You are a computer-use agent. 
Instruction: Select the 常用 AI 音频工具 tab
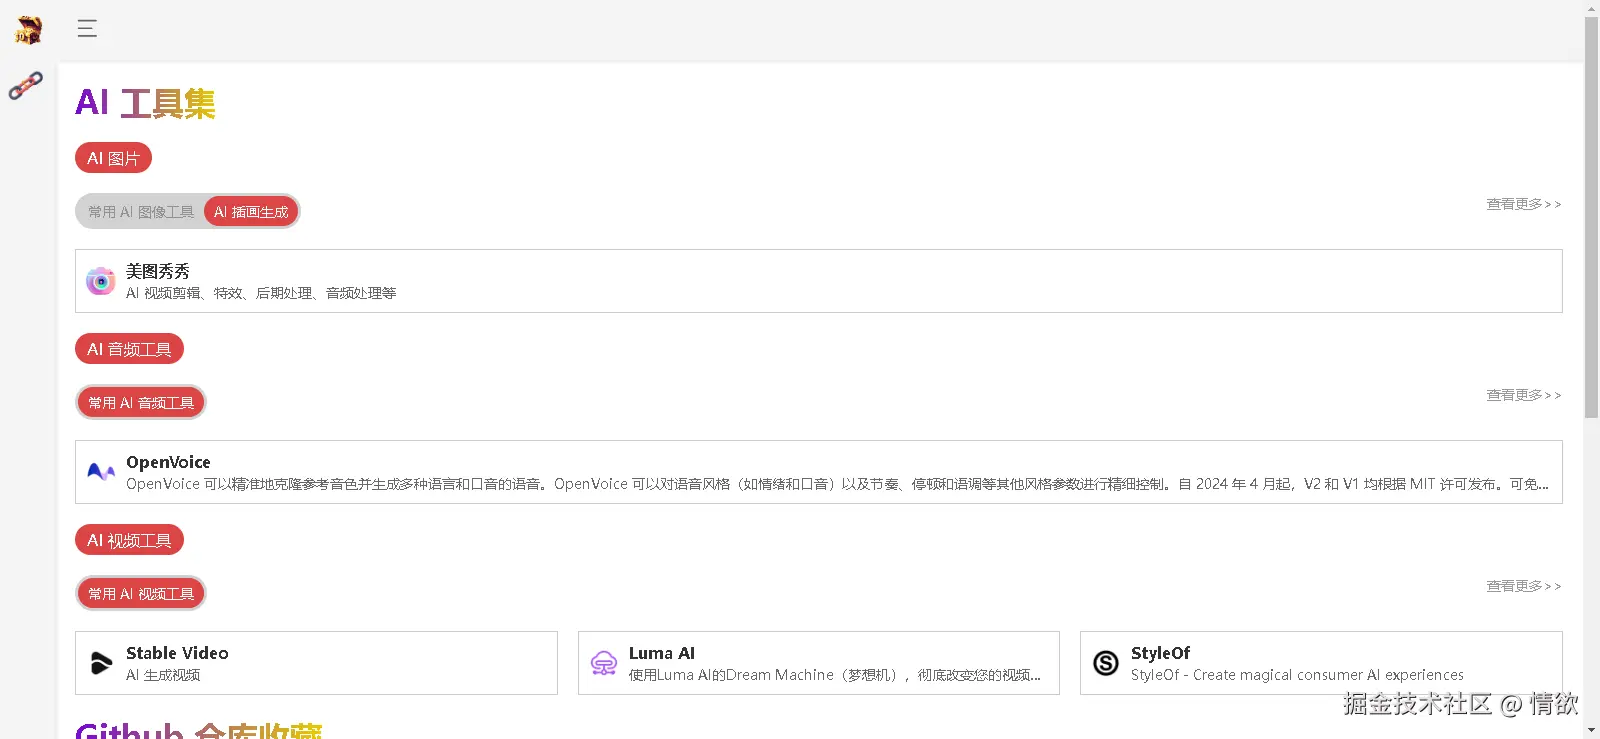click(141, 403)
